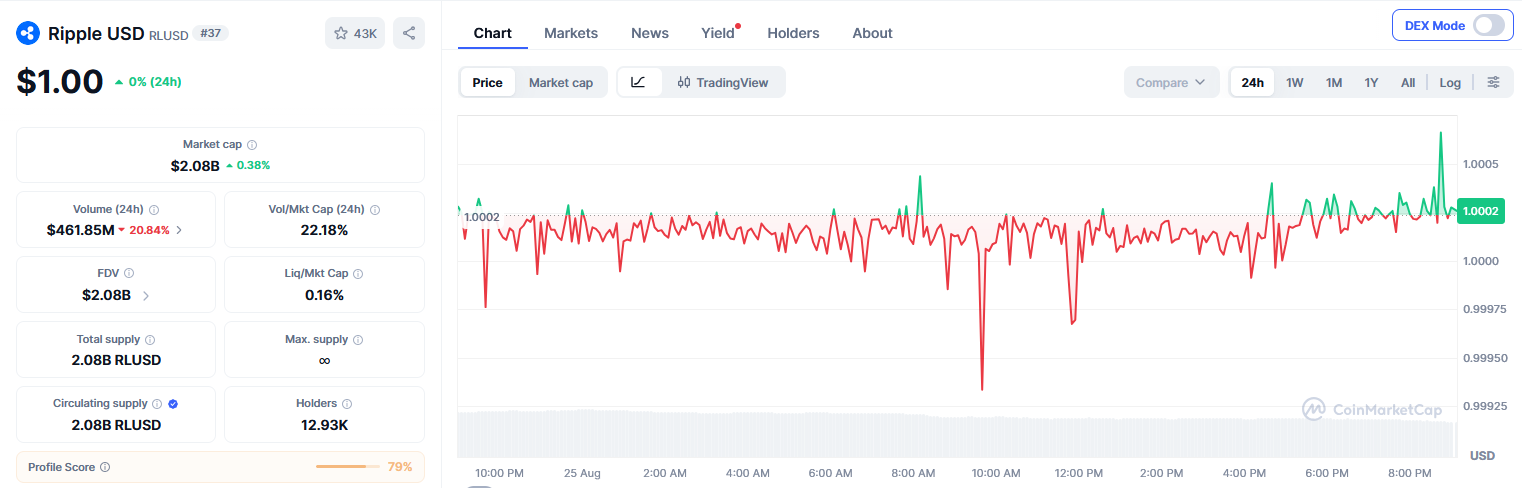Image resolution: width=1522 pixels, height=488 pixels.
Task: Click the verified circulating supply badge
Action: (x=173, y=404)
